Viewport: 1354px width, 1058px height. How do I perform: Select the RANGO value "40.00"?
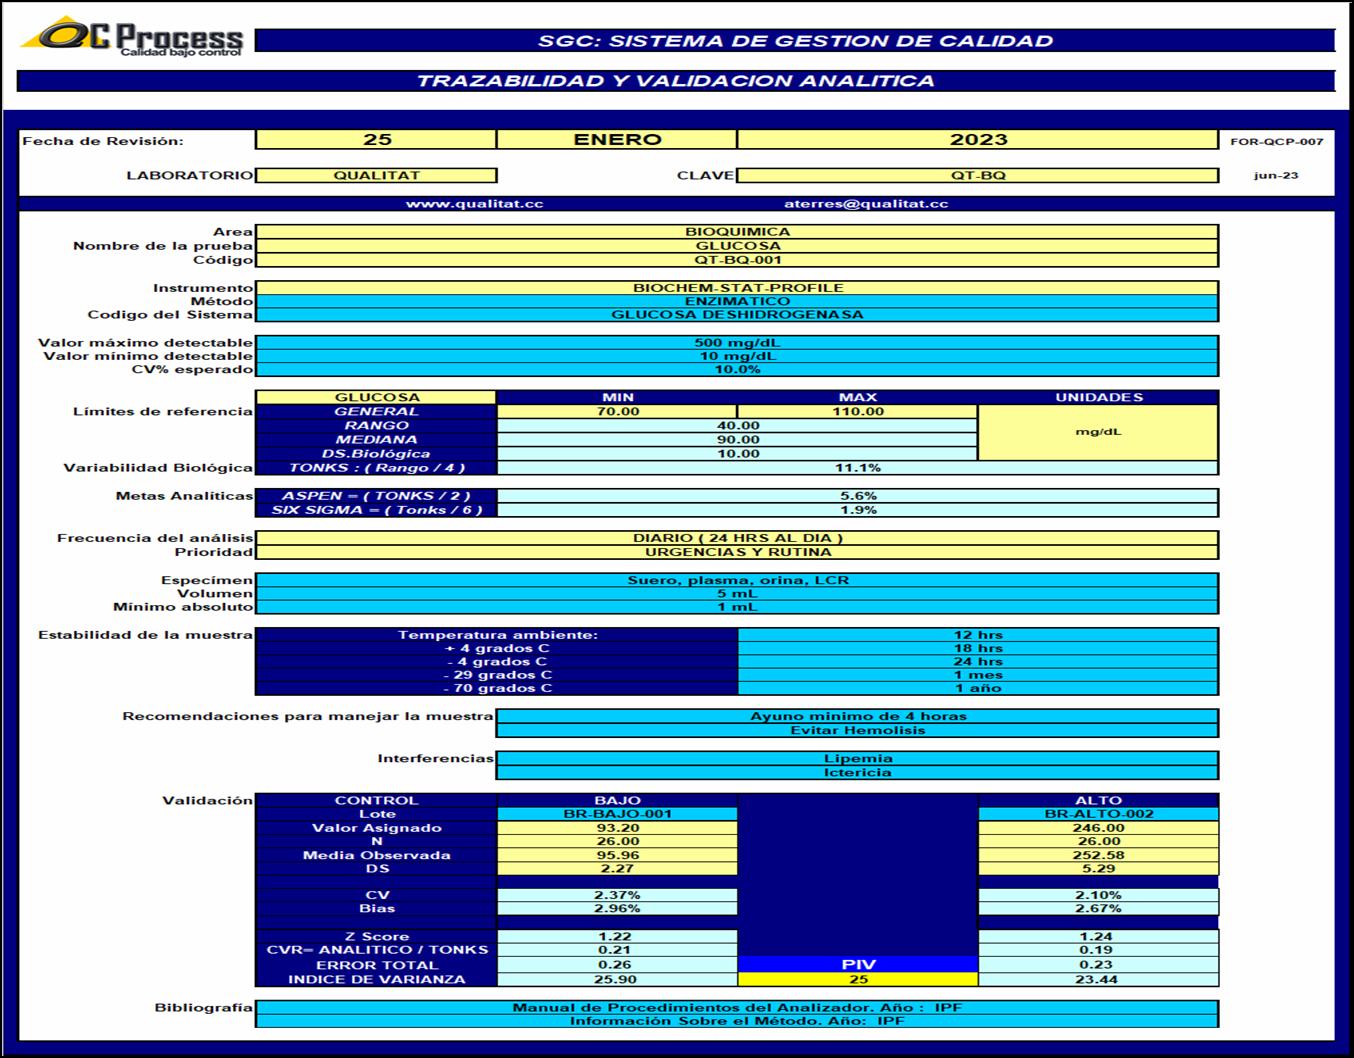737,425
